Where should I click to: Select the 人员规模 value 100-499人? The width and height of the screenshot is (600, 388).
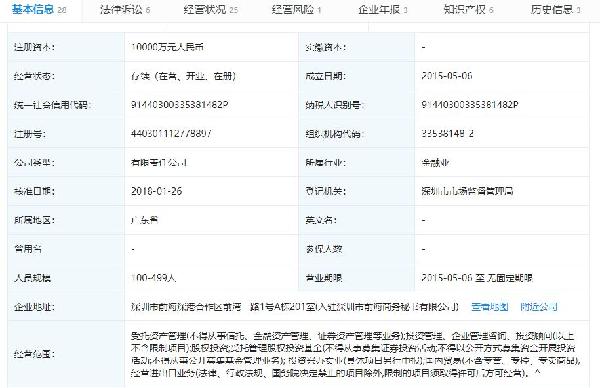tap(153, 278)
